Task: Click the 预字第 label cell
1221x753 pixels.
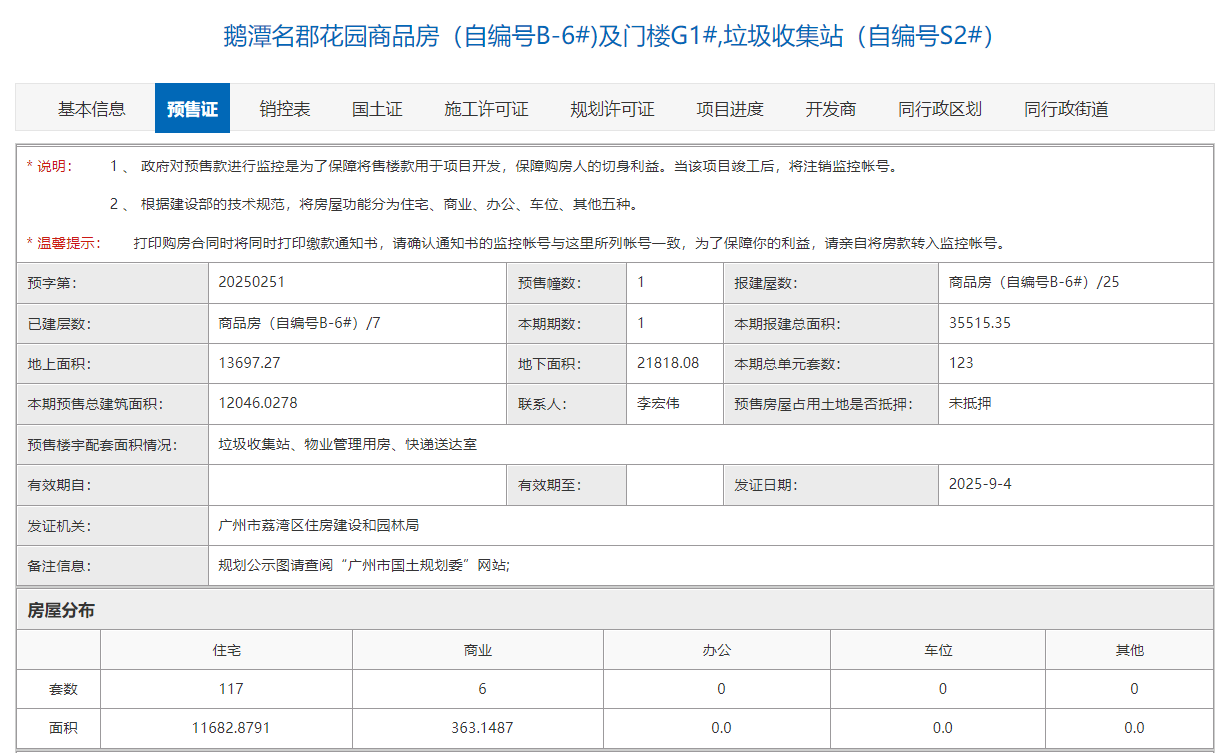Action: click(112, 283)
